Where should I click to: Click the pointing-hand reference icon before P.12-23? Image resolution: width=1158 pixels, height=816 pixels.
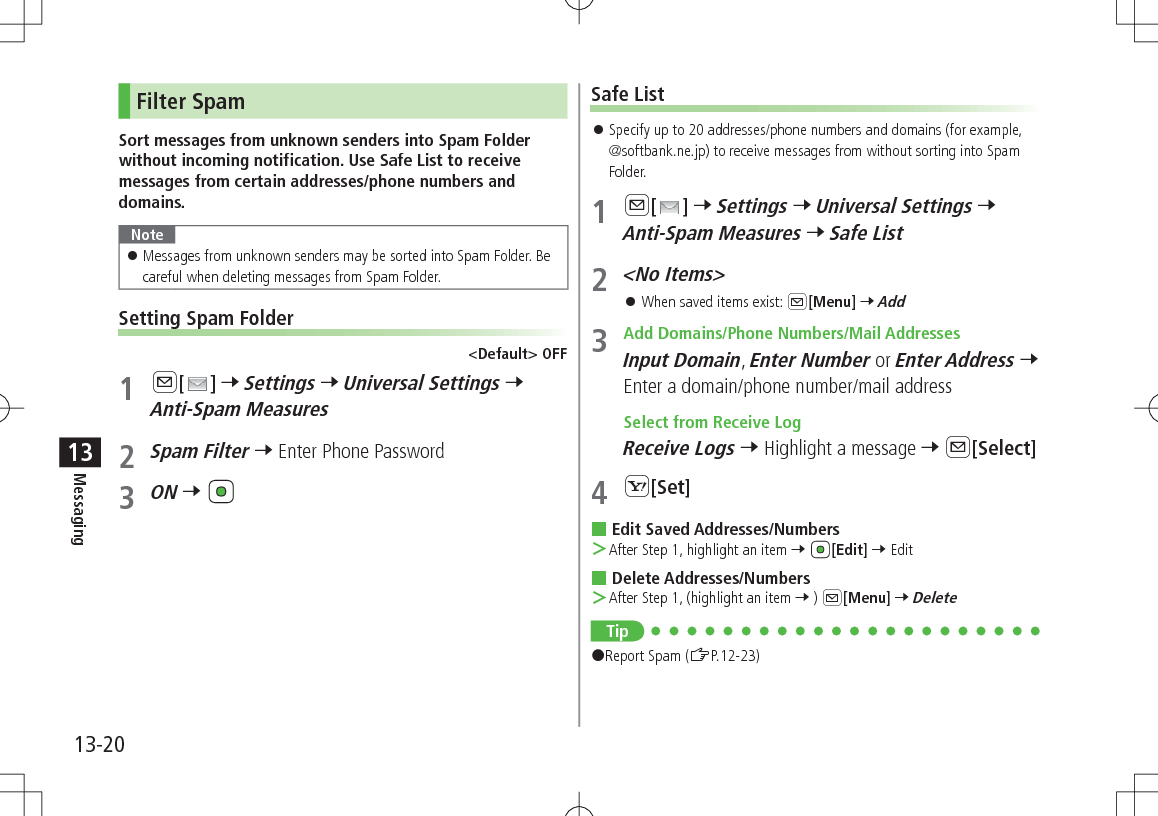(700, 656)
